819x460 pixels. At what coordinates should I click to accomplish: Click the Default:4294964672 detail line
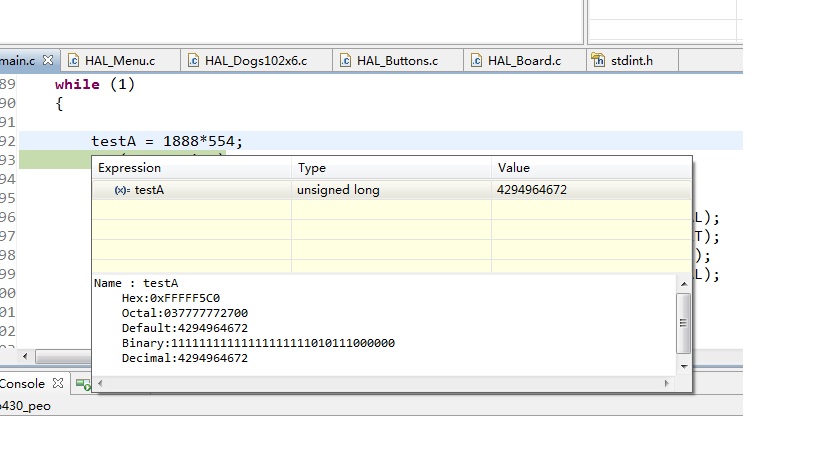(x=185, y=328)
